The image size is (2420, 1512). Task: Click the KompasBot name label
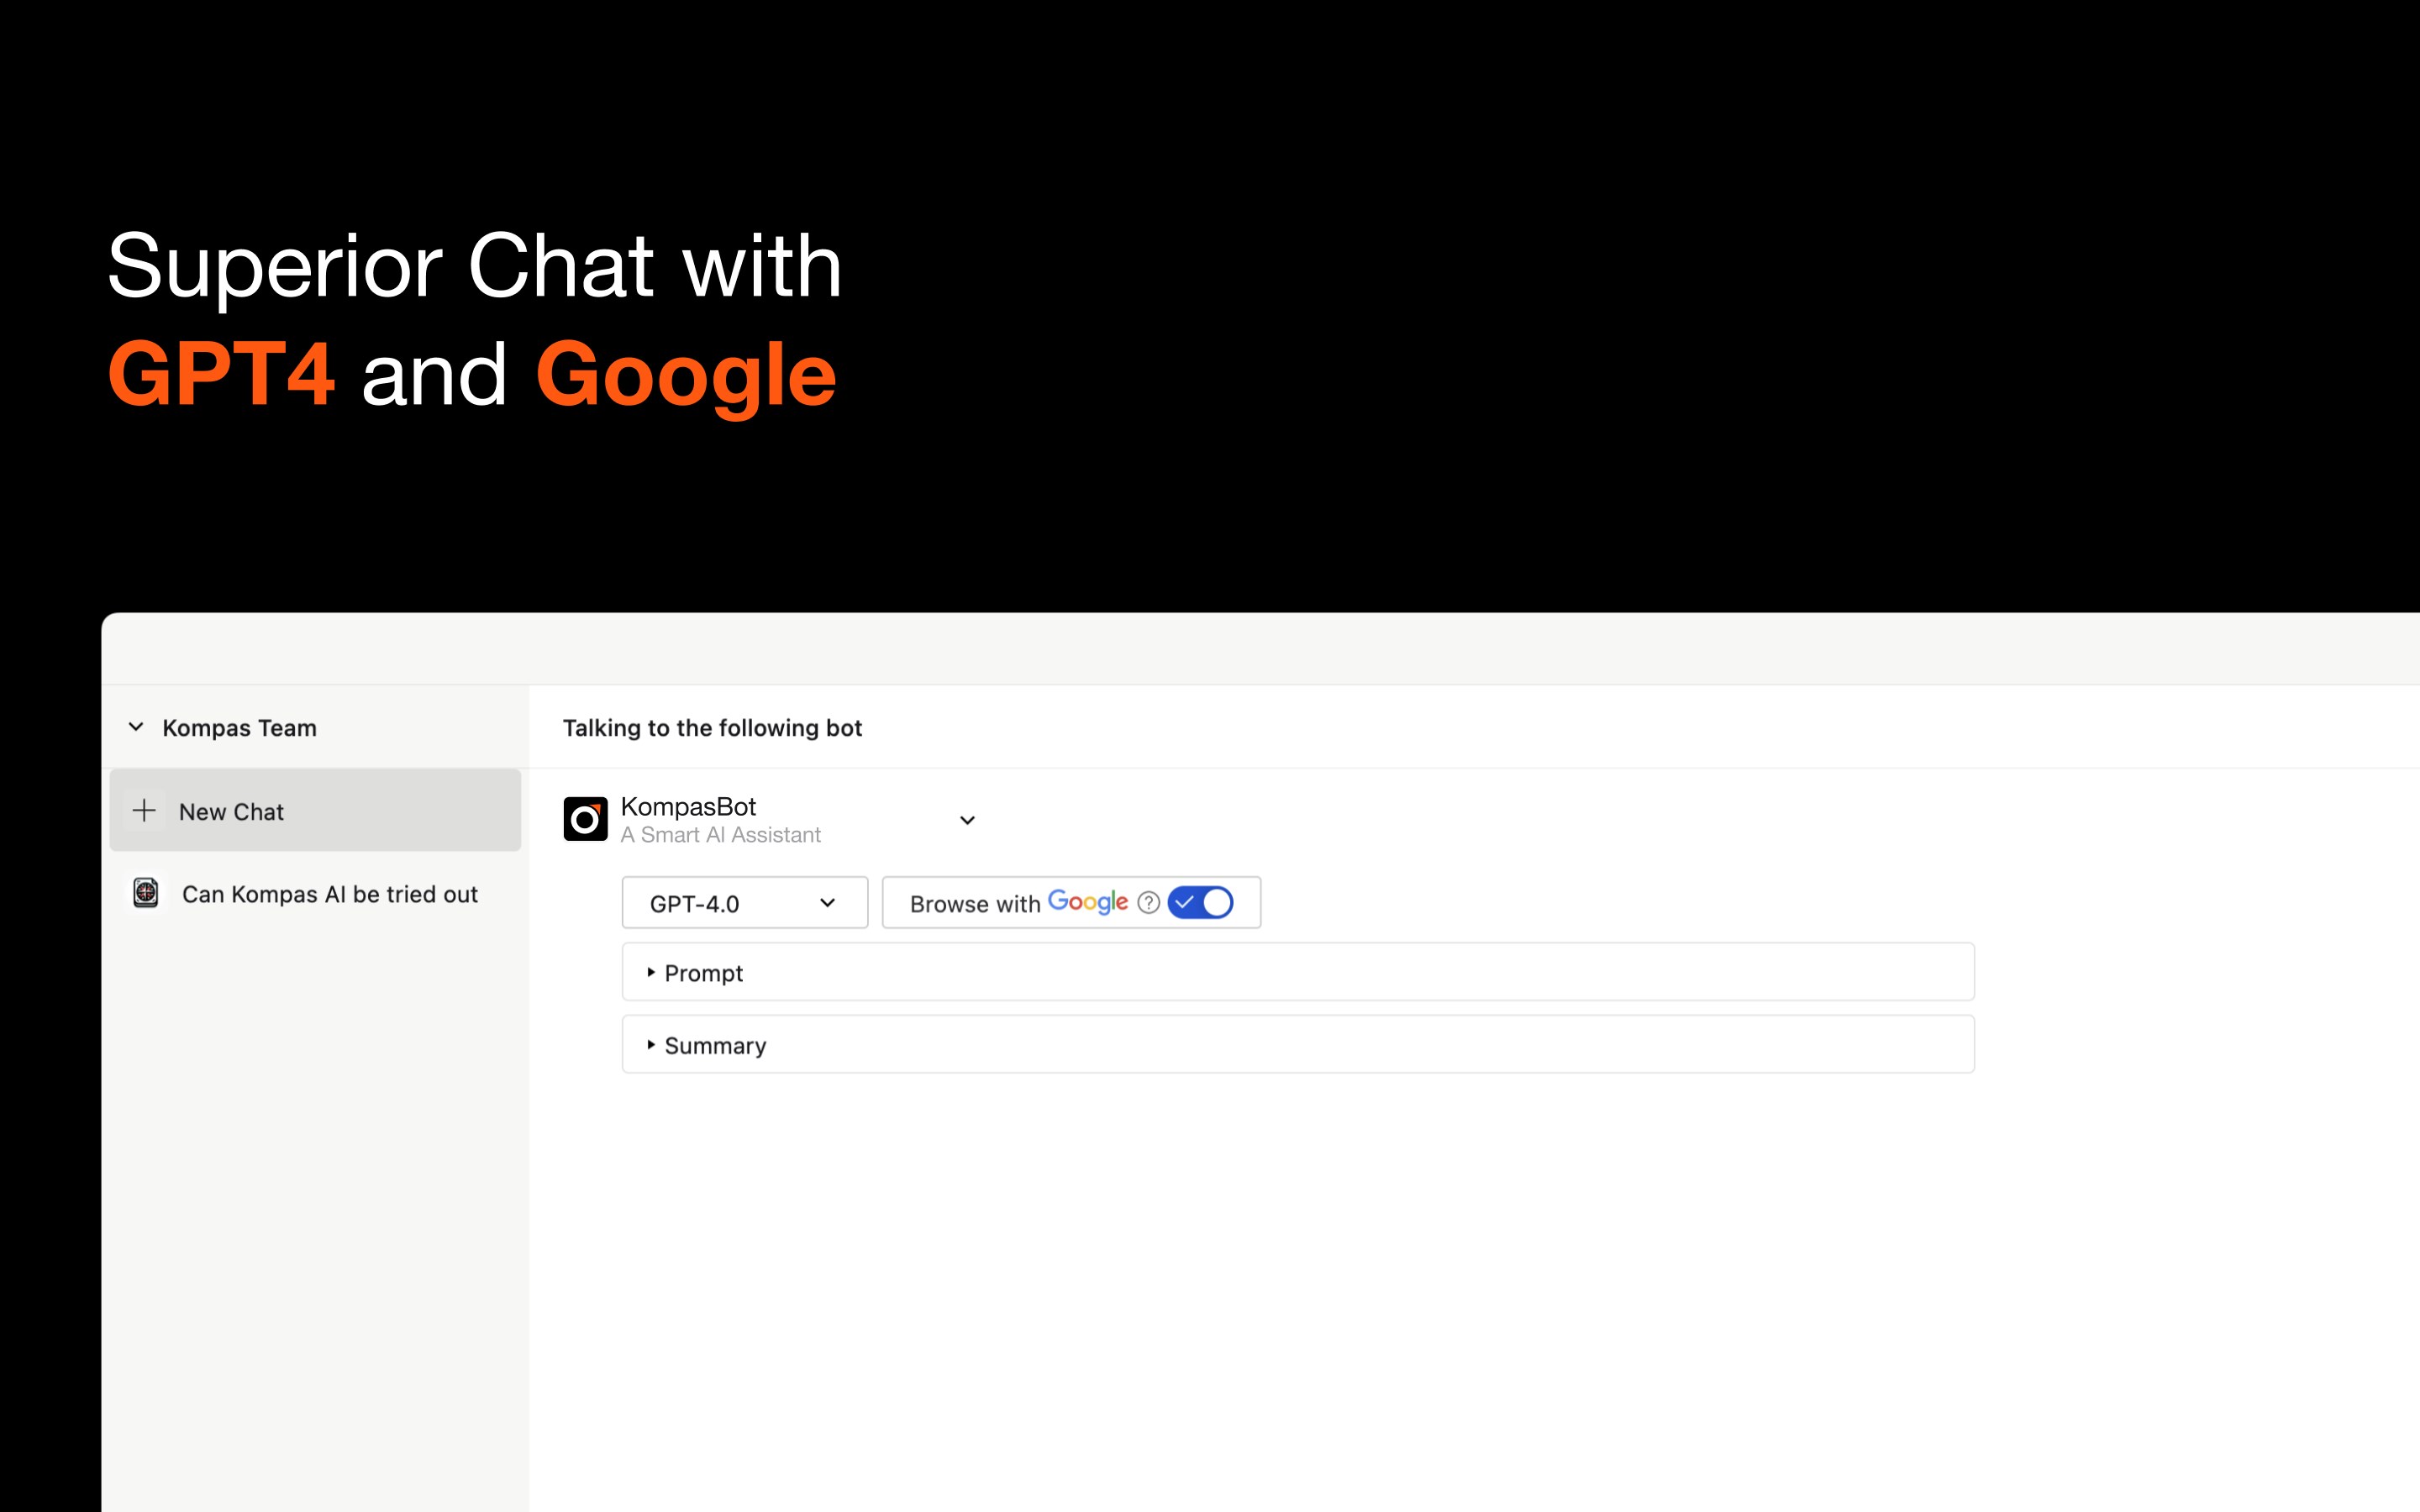click(x=688, y=806)
